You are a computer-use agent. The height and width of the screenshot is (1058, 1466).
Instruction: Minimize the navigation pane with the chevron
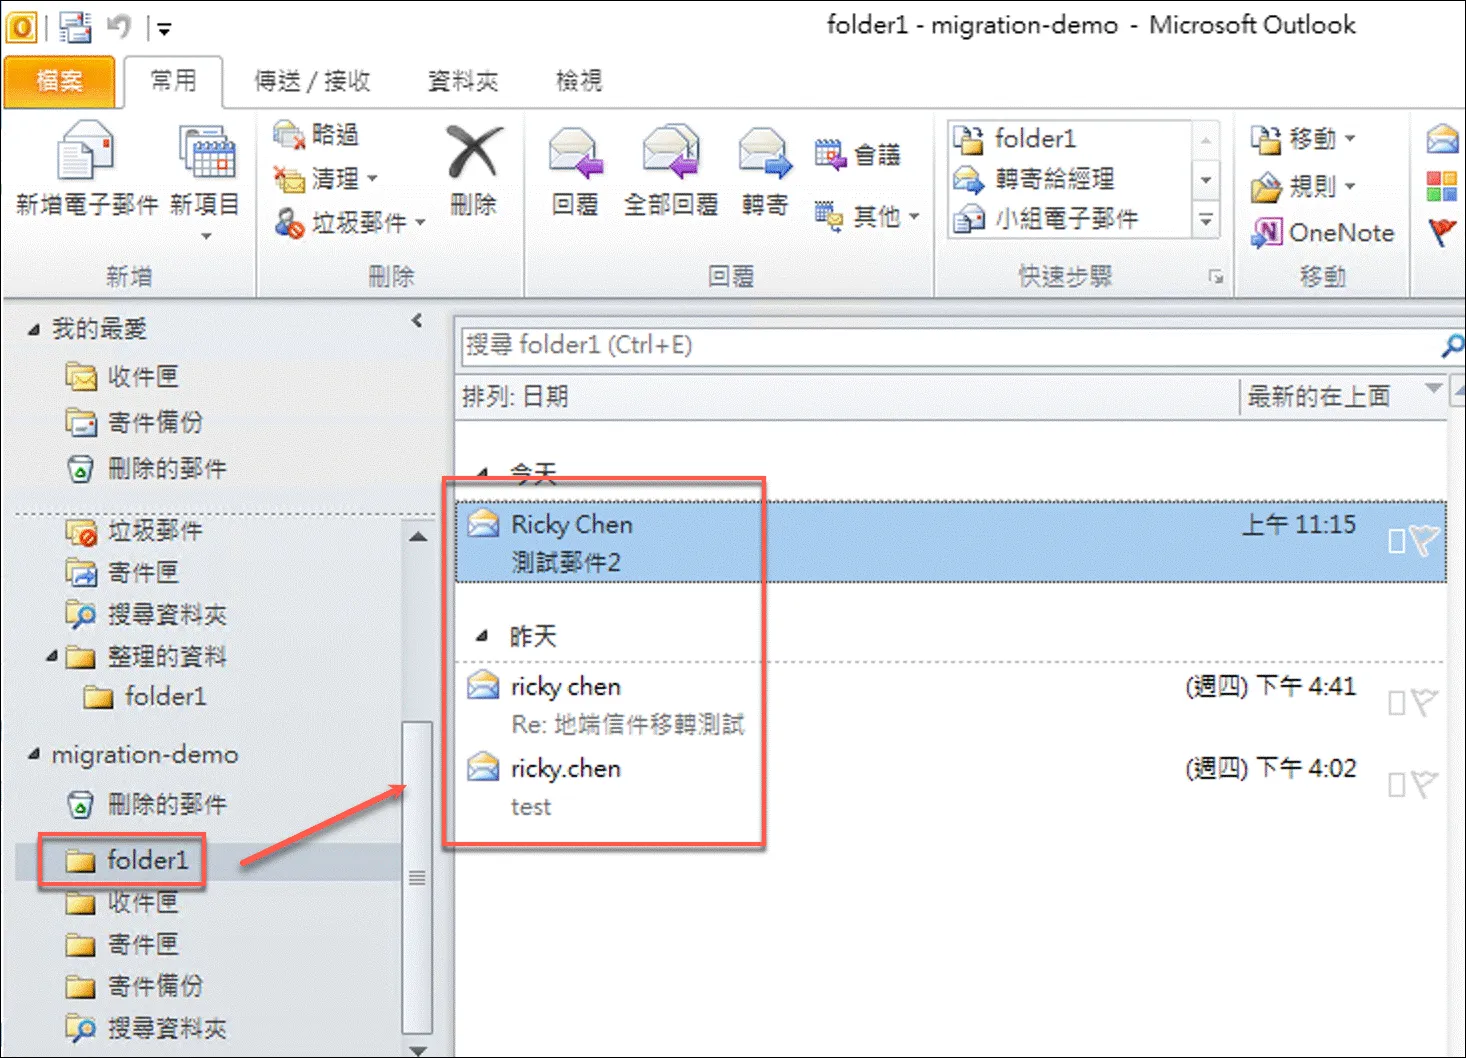point(417,321)
